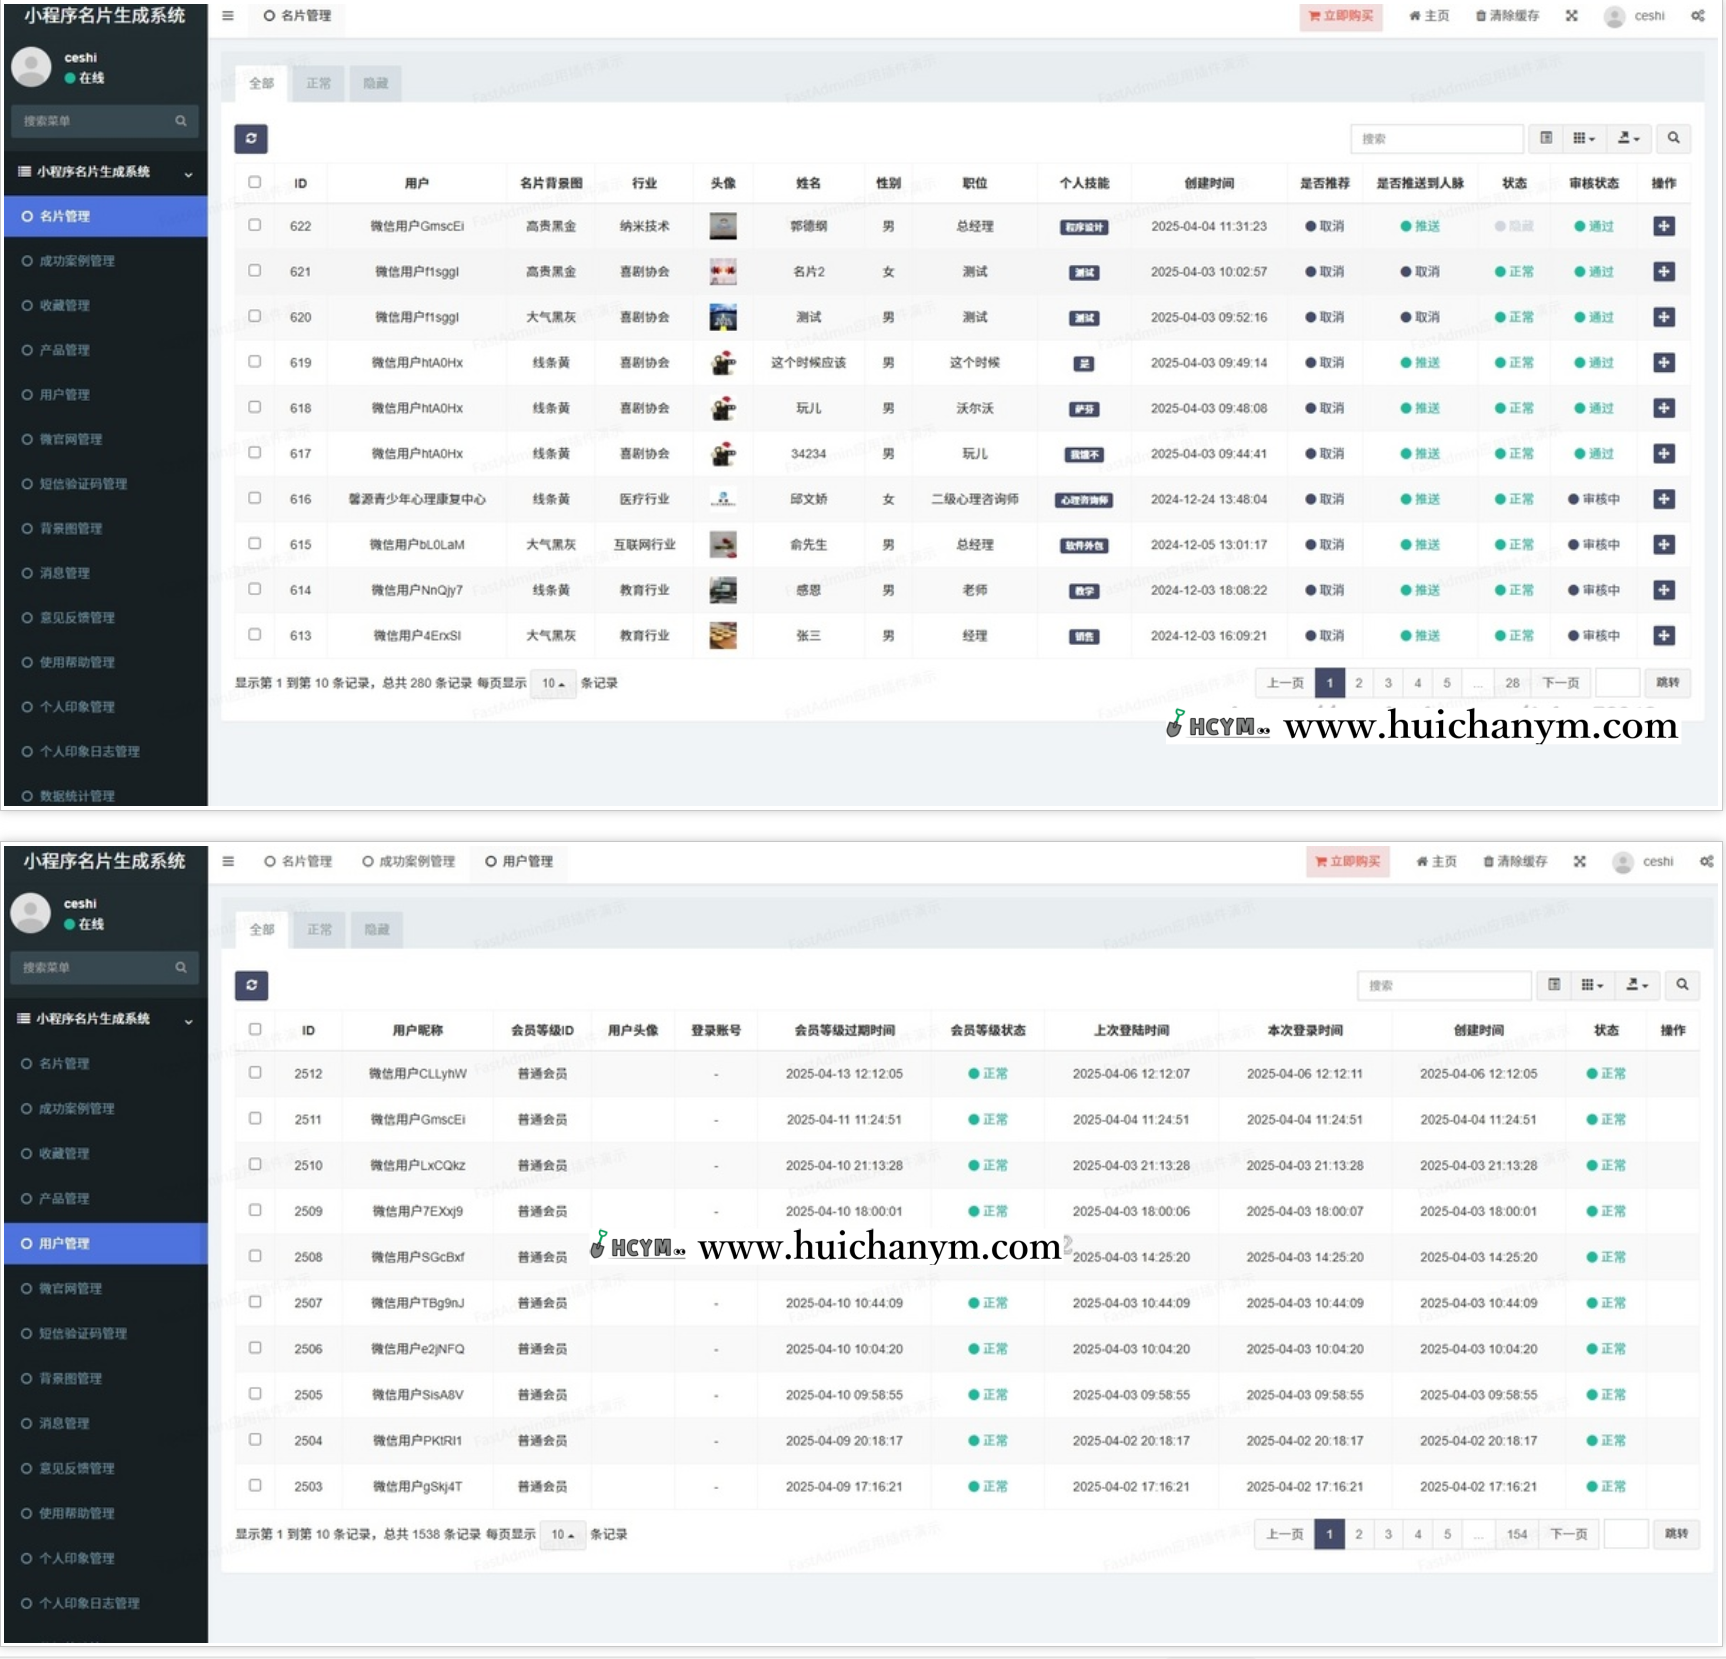The image size is (1726, 1659).
Task: Open settings cogs icon beside ceshi on 用户管理 page
Action: 1705,861
